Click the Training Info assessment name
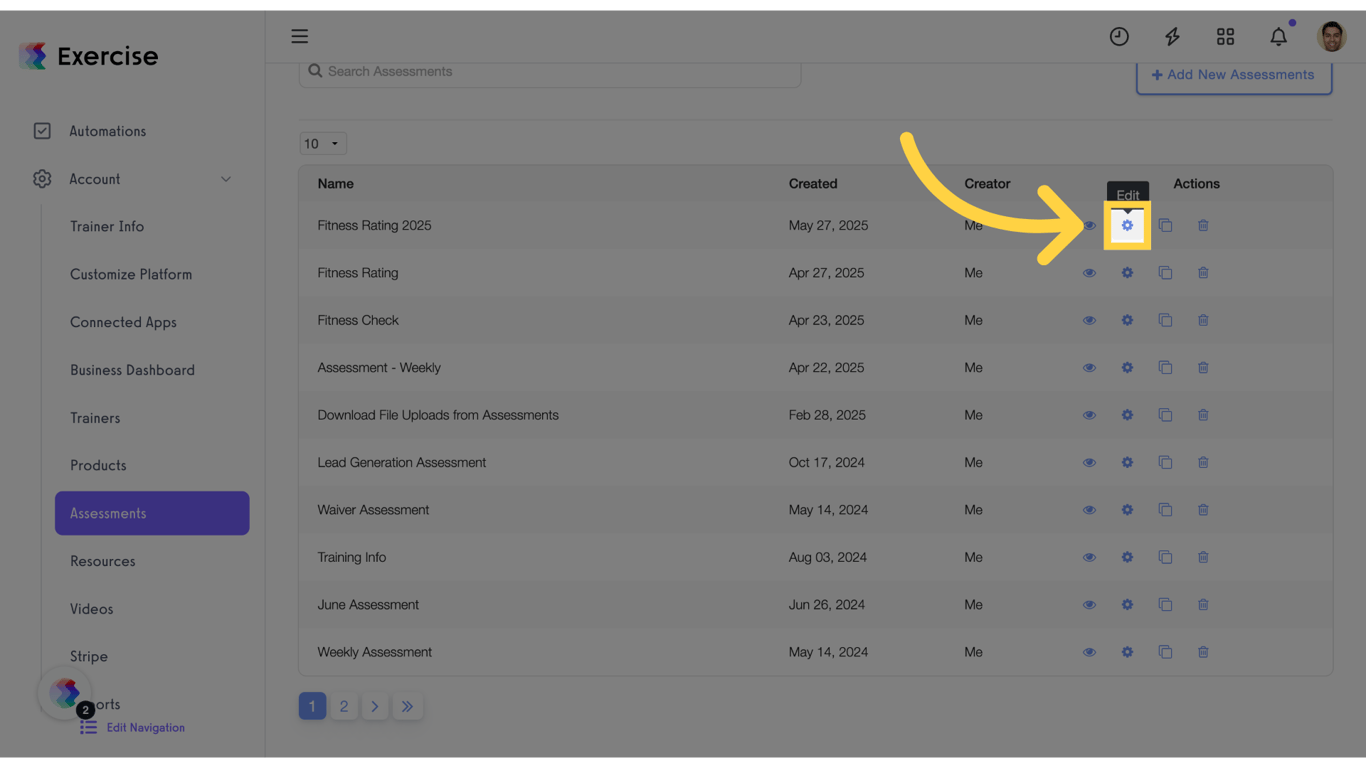The height and width of the screenshot is (768, 1366). pos(352,558)
